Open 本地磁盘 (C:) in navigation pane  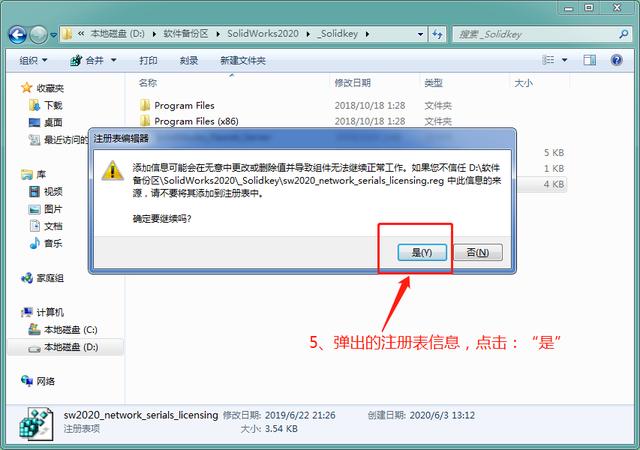click(x=71, y=330)
